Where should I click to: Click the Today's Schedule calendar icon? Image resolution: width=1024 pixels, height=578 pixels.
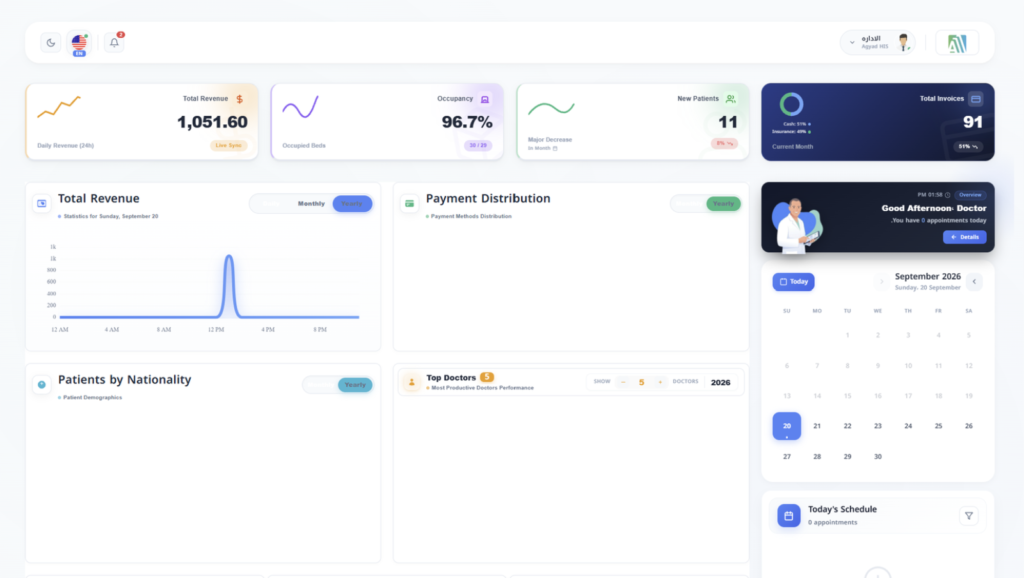[x=788, y=515]
